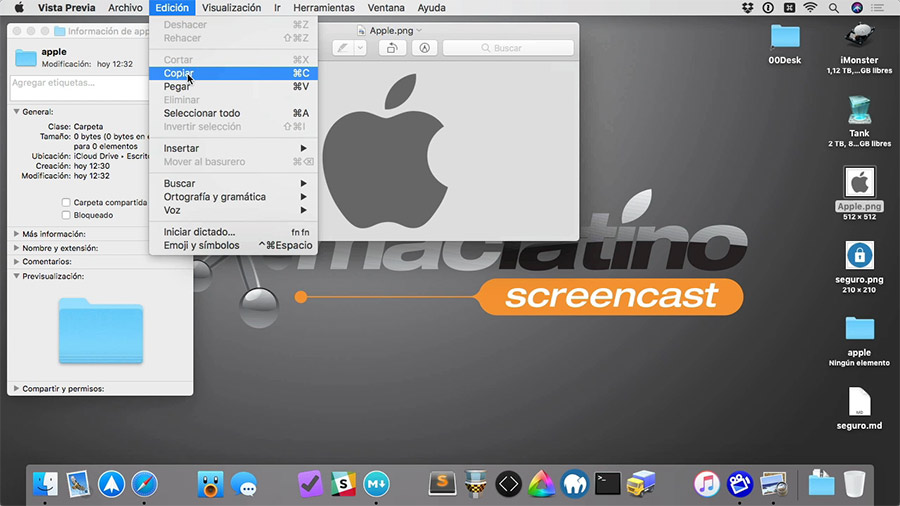900x506 pixels.
Task: Open Spotlight search magnifier icon
Action: tap(833, 7)
